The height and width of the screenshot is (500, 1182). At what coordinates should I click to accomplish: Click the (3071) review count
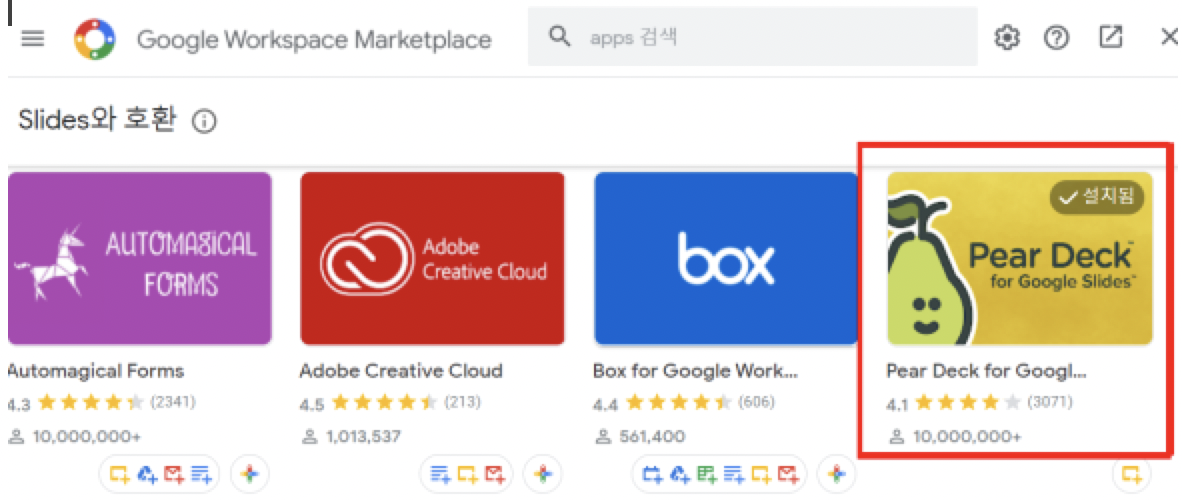[1050, 403]
